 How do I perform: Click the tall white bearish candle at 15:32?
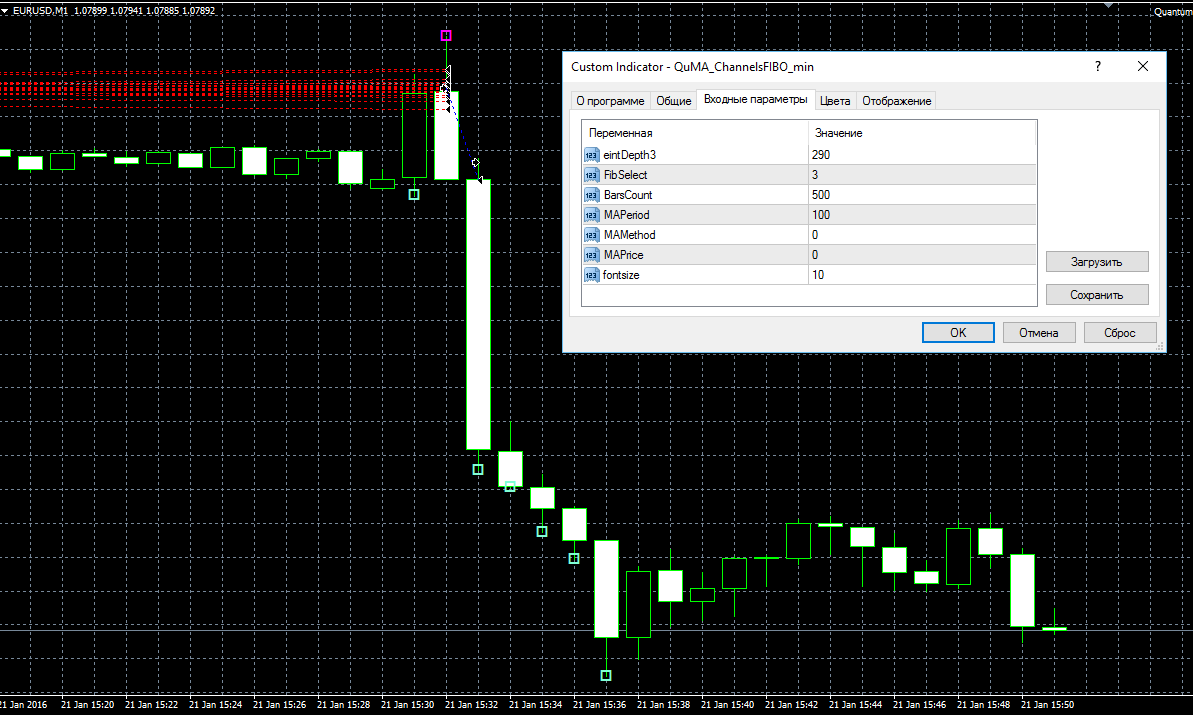479,314
